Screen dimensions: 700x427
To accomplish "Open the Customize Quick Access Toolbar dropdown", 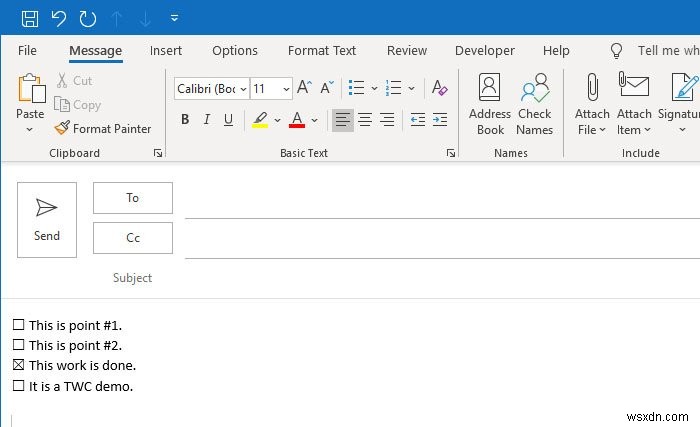I will click(x=175, y=18).
